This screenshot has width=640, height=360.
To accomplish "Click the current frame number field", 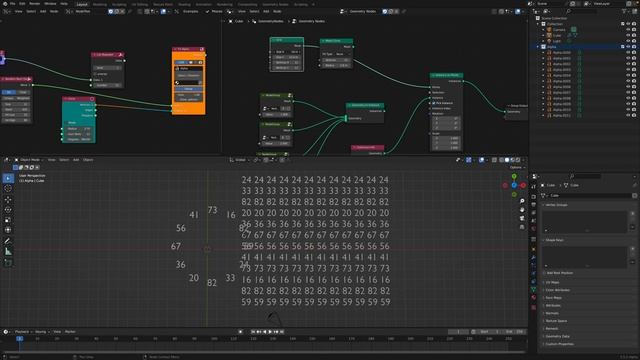I will 458,332.
